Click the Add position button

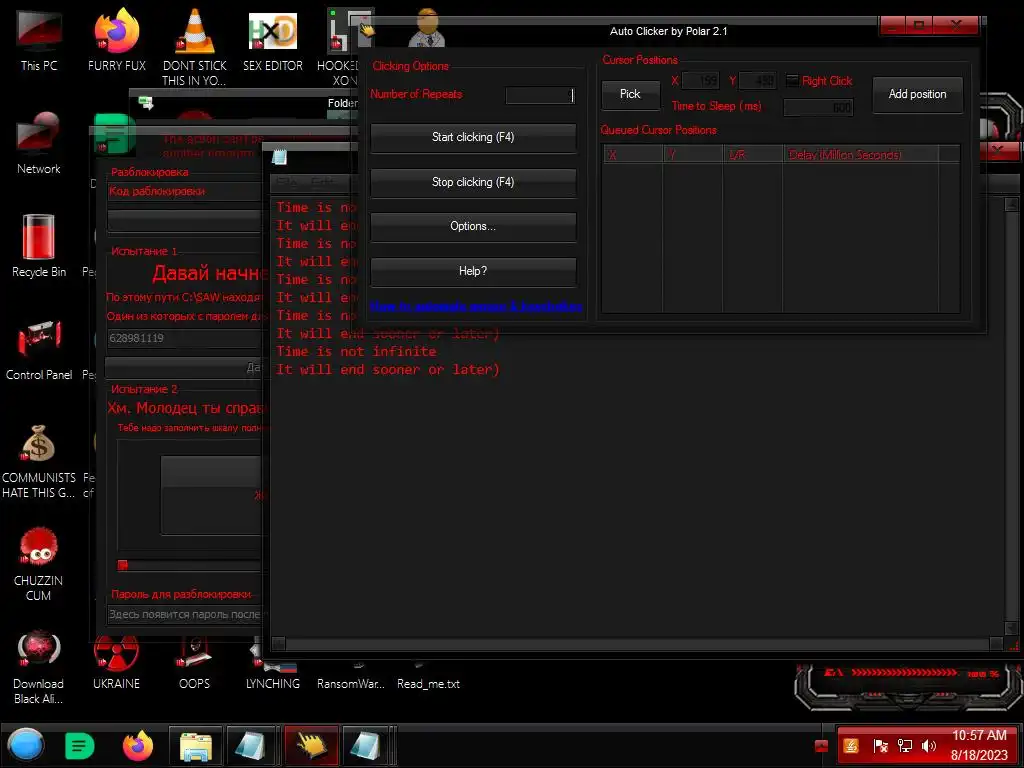coord(917,94)
